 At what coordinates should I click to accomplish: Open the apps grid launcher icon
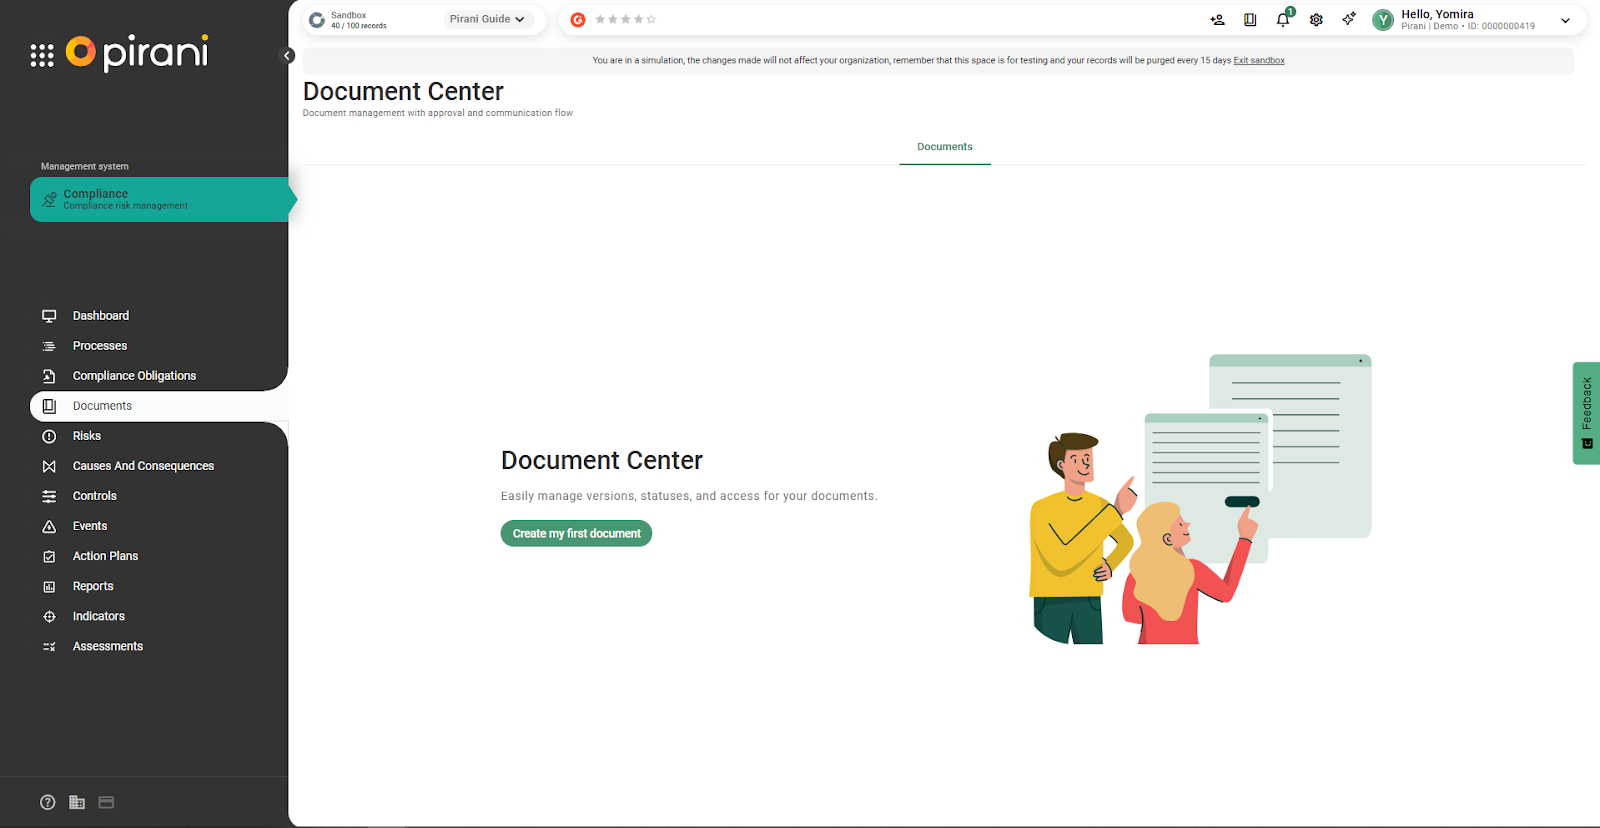pos(42,56)
